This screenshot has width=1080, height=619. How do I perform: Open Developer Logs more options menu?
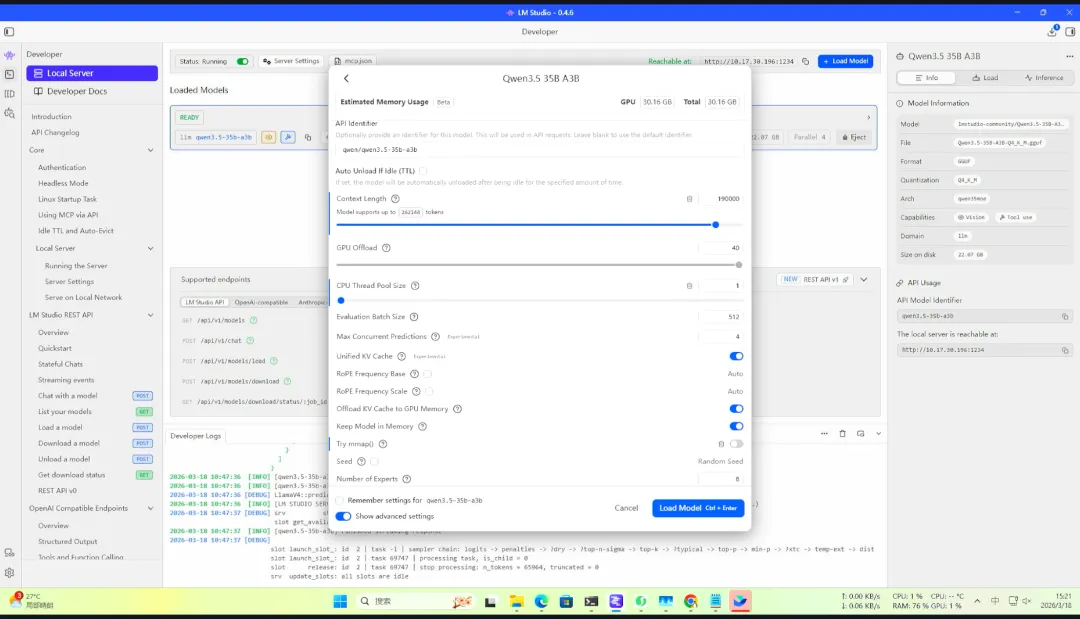pos(824,434)
